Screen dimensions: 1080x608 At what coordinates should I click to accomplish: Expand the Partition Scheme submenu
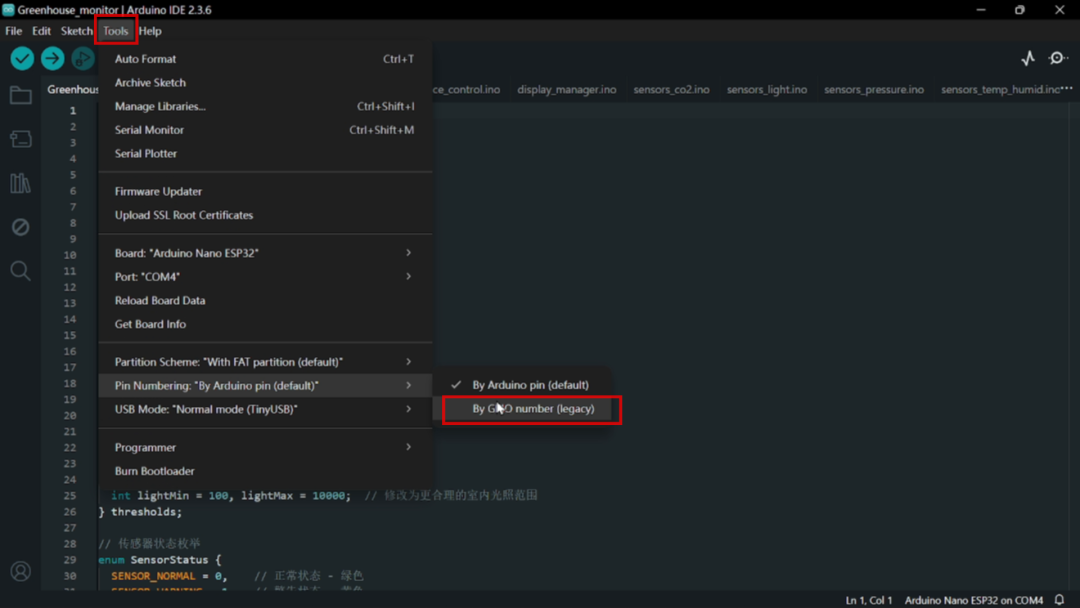[264, 361]
